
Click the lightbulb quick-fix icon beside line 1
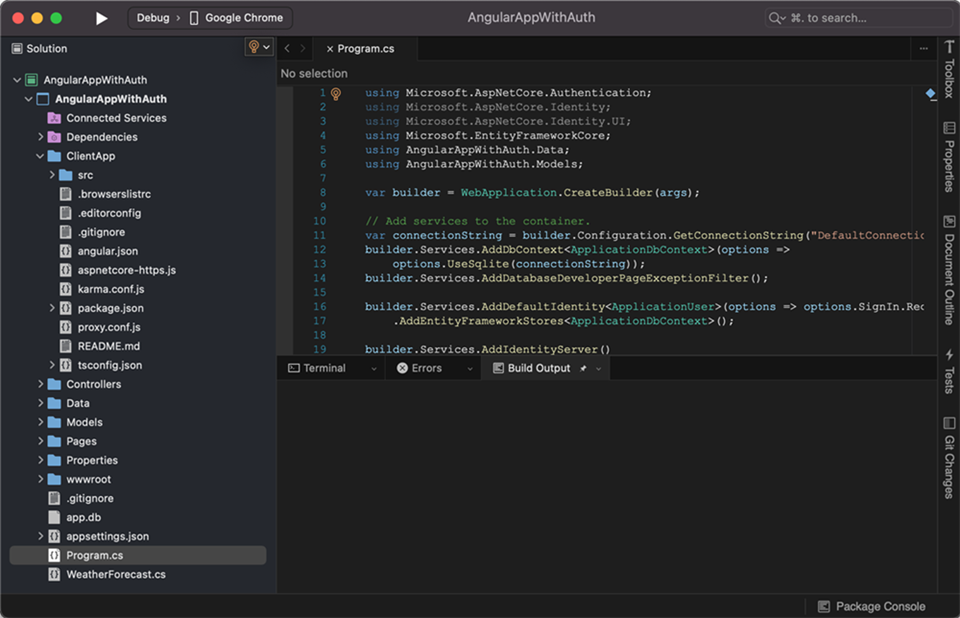(335, 92)
